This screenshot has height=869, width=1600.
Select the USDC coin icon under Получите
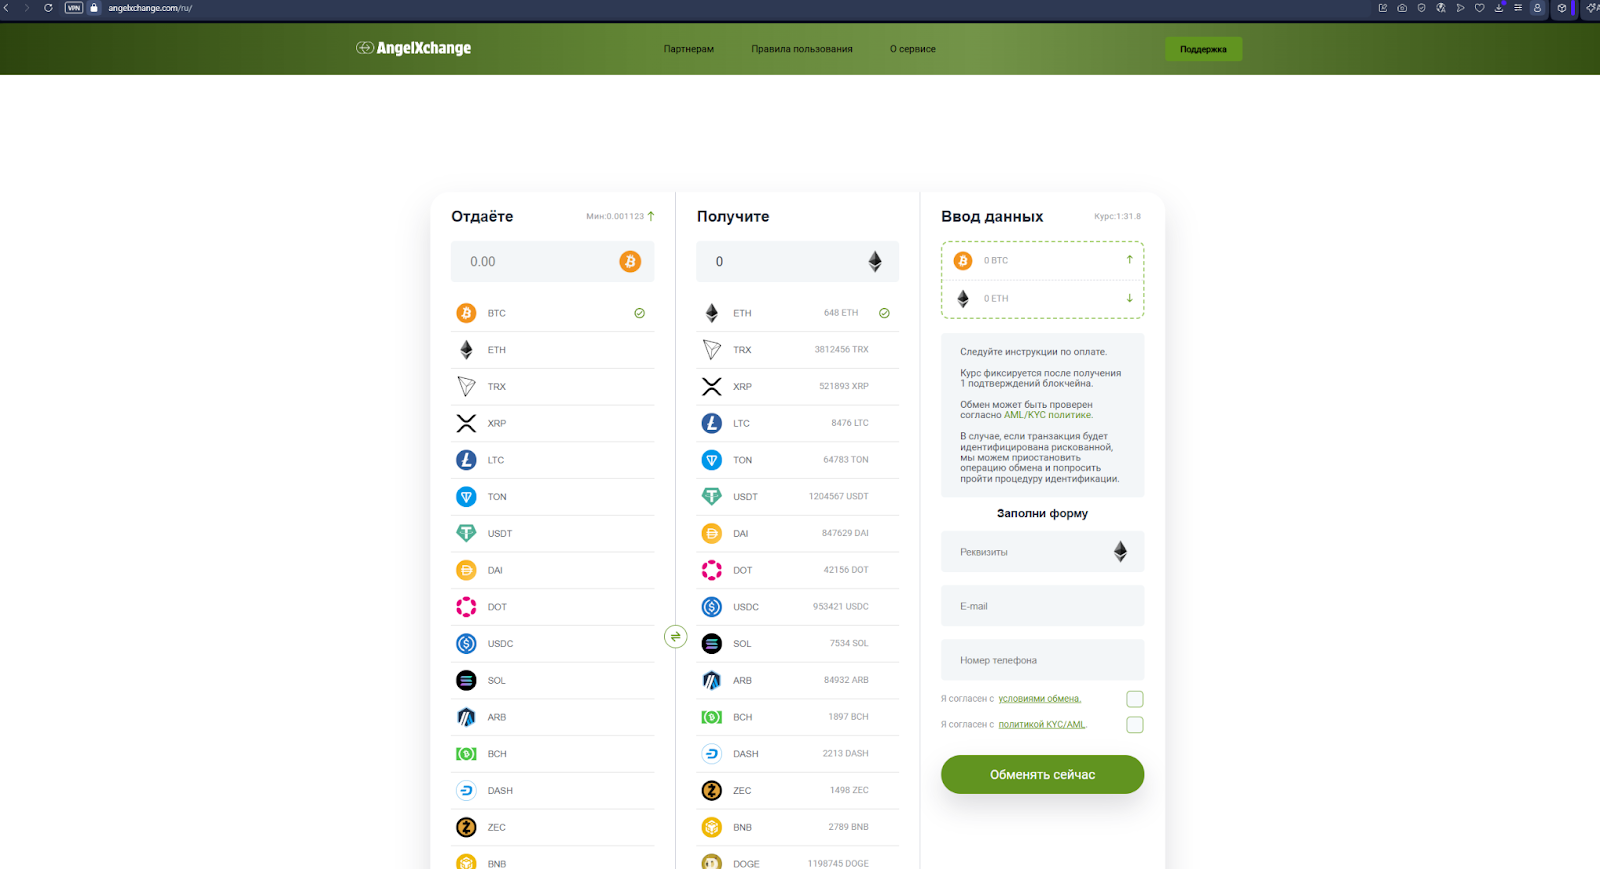click(x=712, y=607)
